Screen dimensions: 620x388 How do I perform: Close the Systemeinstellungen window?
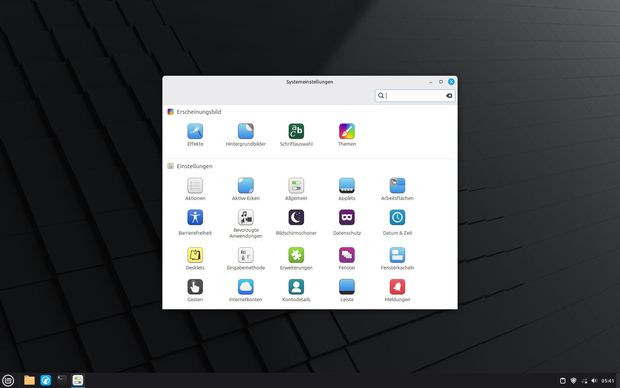click(x=451, y=81)
